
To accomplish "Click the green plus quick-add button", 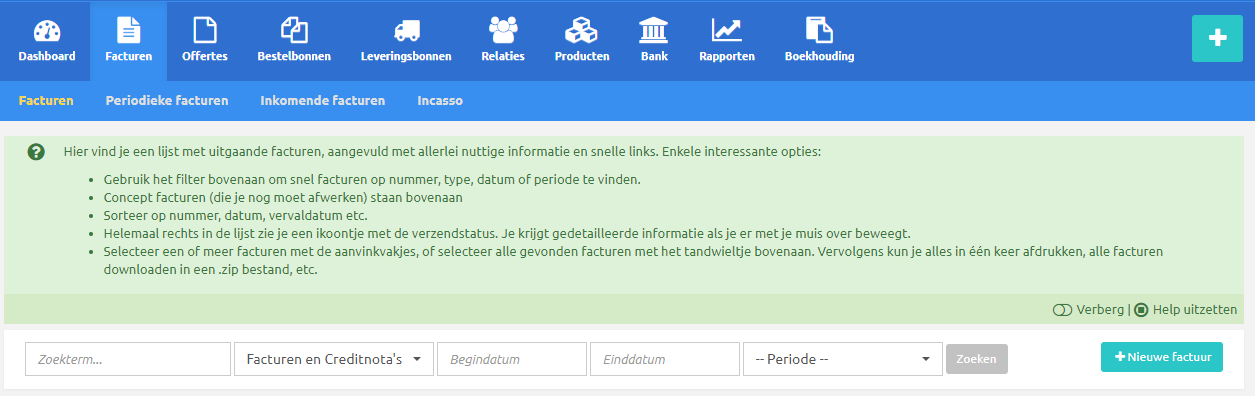I will (x=1217, y=39).
